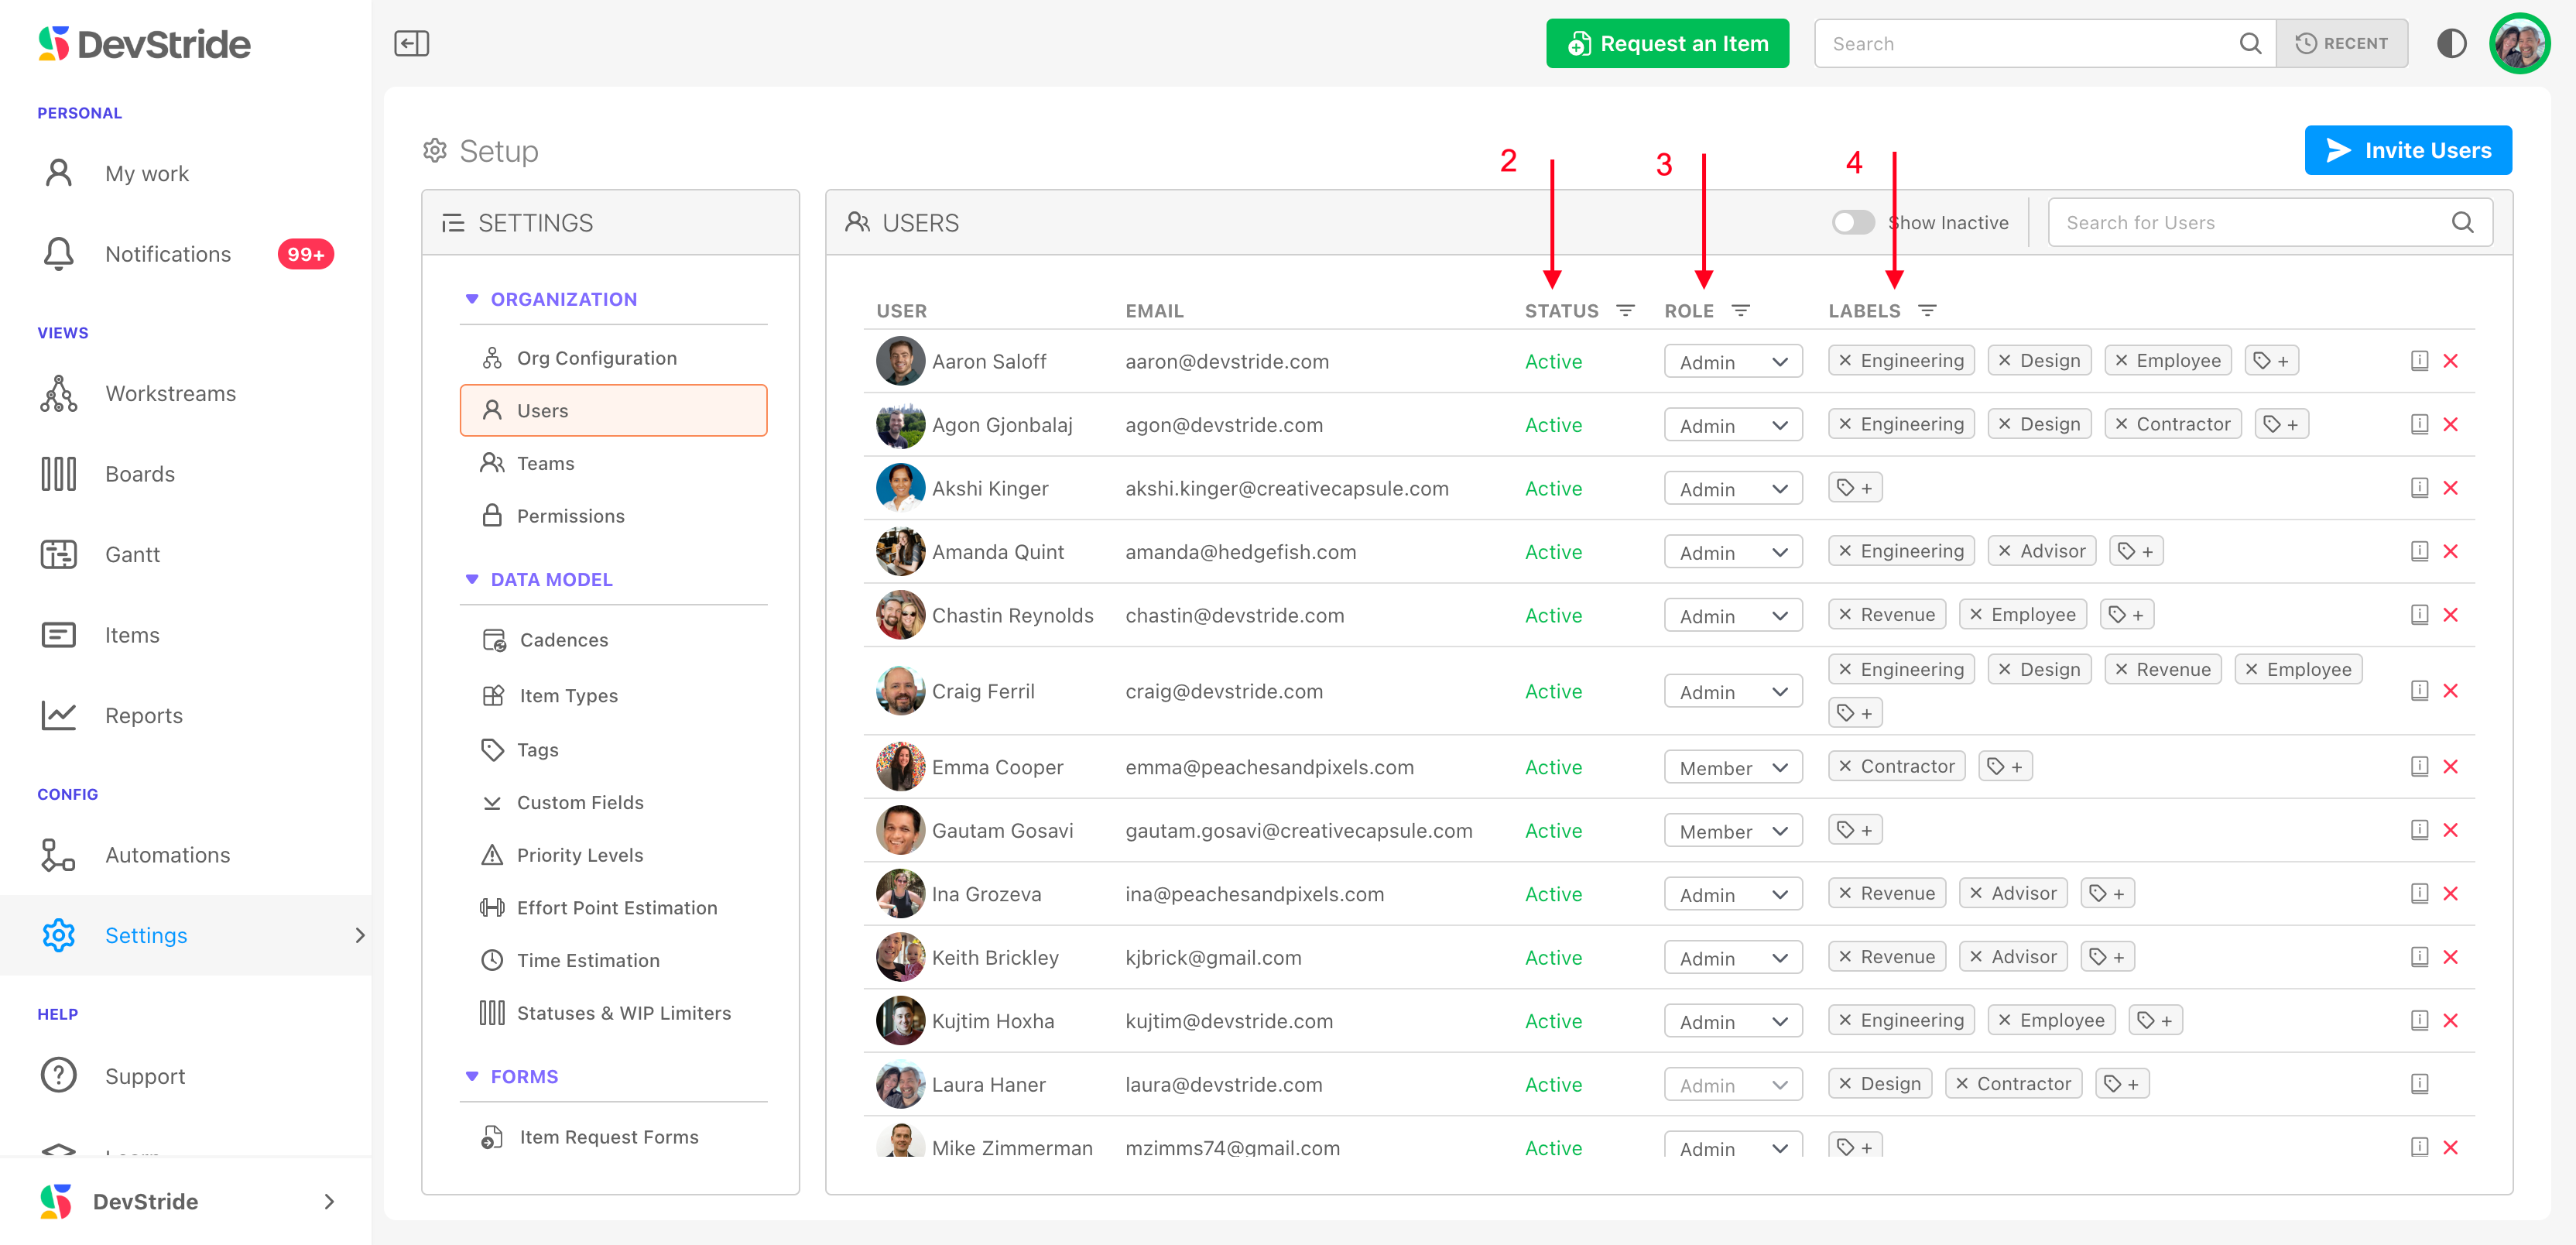The image size is (2576, 1245).
Task: Toggle dark mode contrast icon
Action: pyautogui.click(x=2451, y=43)
